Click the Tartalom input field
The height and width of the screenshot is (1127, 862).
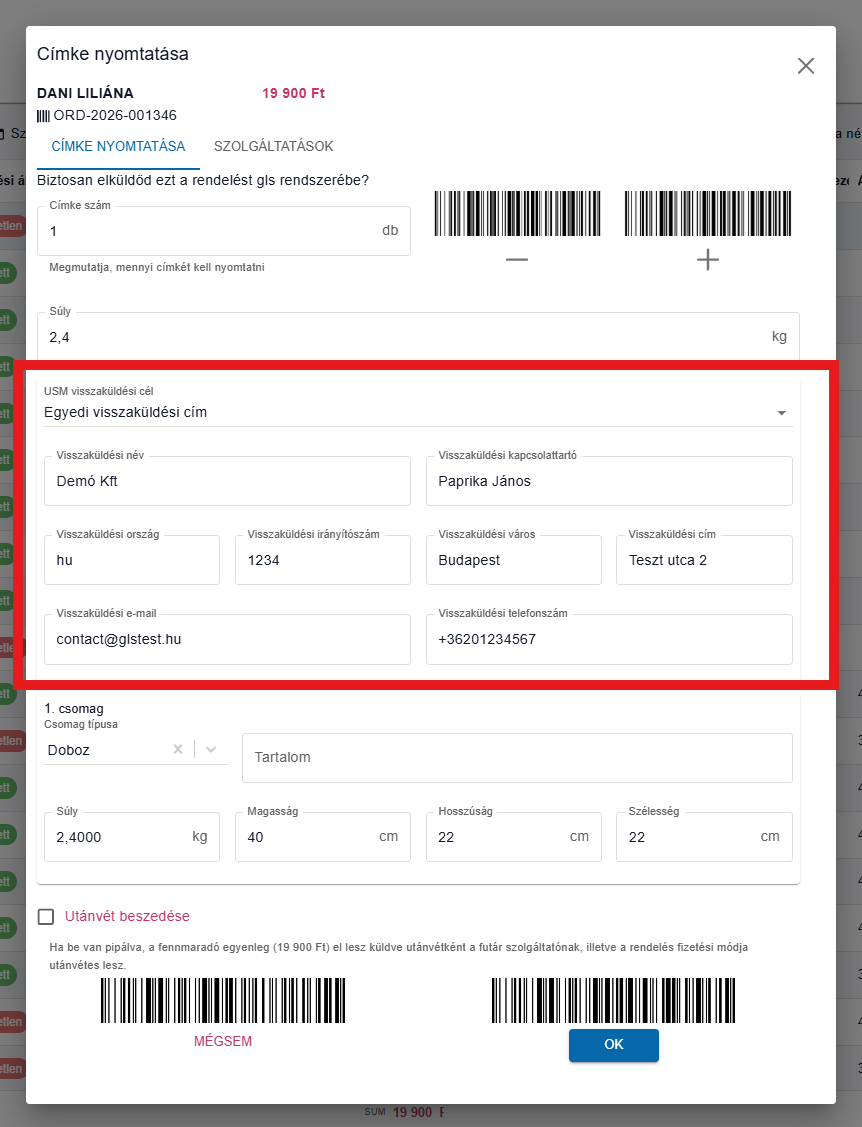(x=517, y=758)
